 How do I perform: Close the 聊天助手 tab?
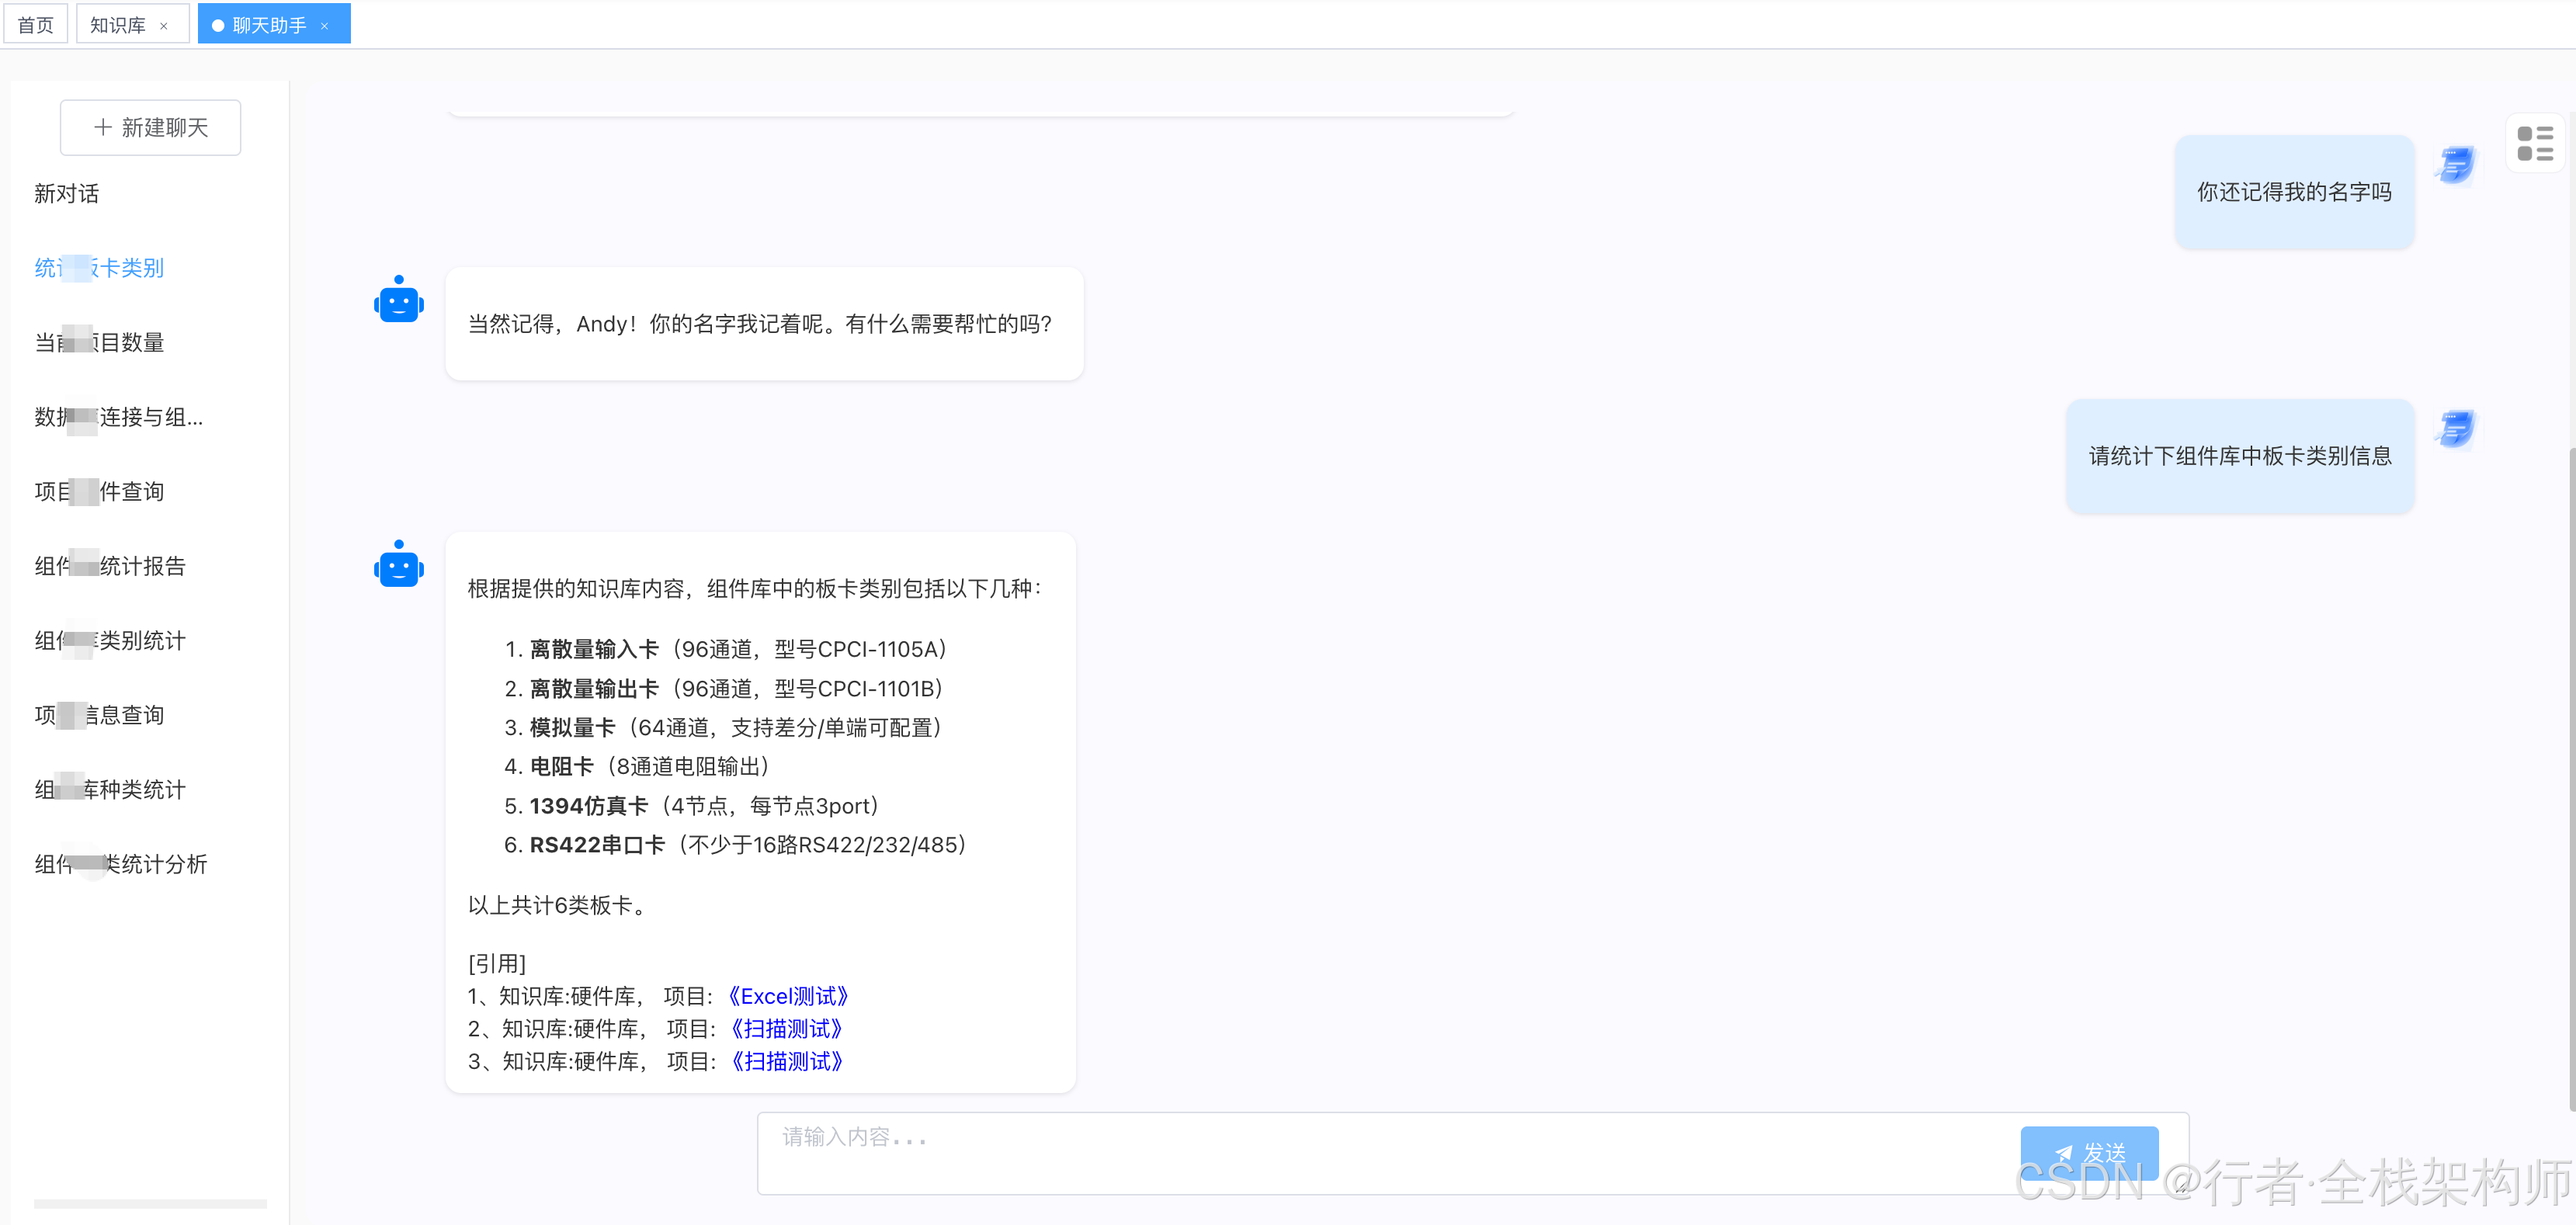click(x=324, y=26)
